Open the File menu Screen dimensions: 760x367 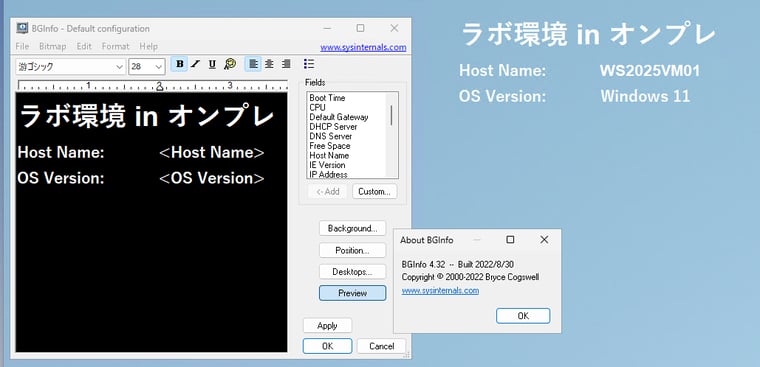22,47
